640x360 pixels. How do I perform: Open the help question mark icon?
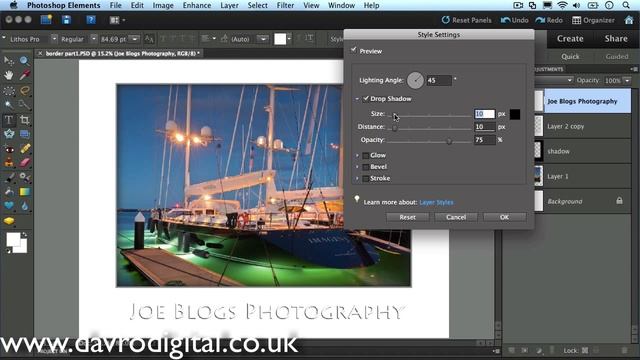91,20
